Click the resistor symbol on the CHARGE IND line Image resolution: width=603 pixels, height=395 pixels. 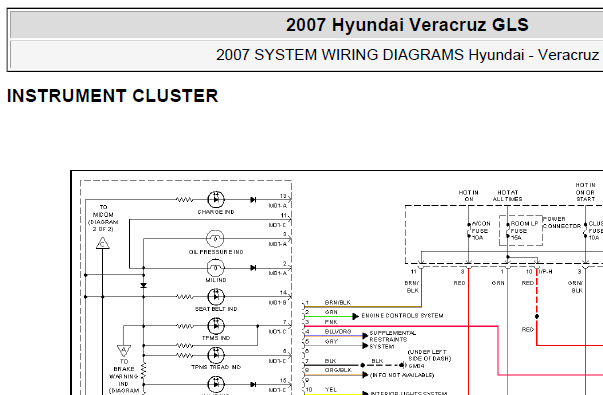(x=185, y=200)
